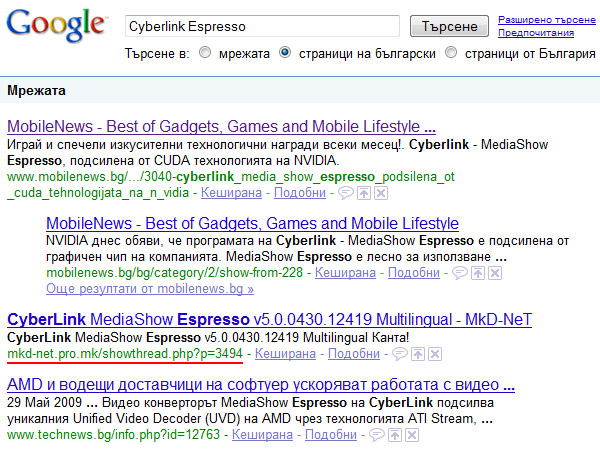Open CyberLink MediaShow Espresso MkD-NeT title
This screenshot has width=600, height=449.
(x=269, y=319)
